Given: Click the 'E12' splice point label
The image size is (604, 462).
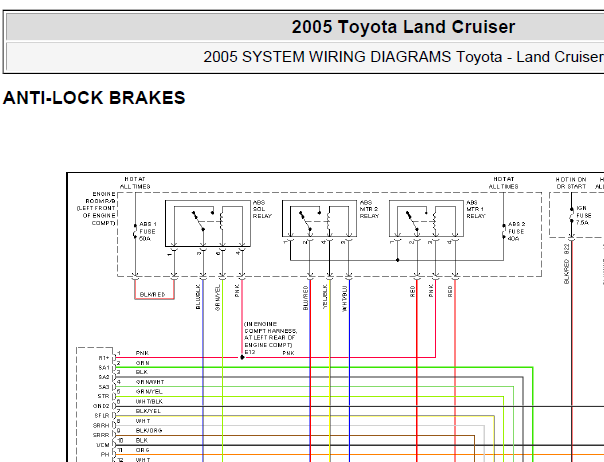Looking at the screenshot, I should [x=250, y=352].
